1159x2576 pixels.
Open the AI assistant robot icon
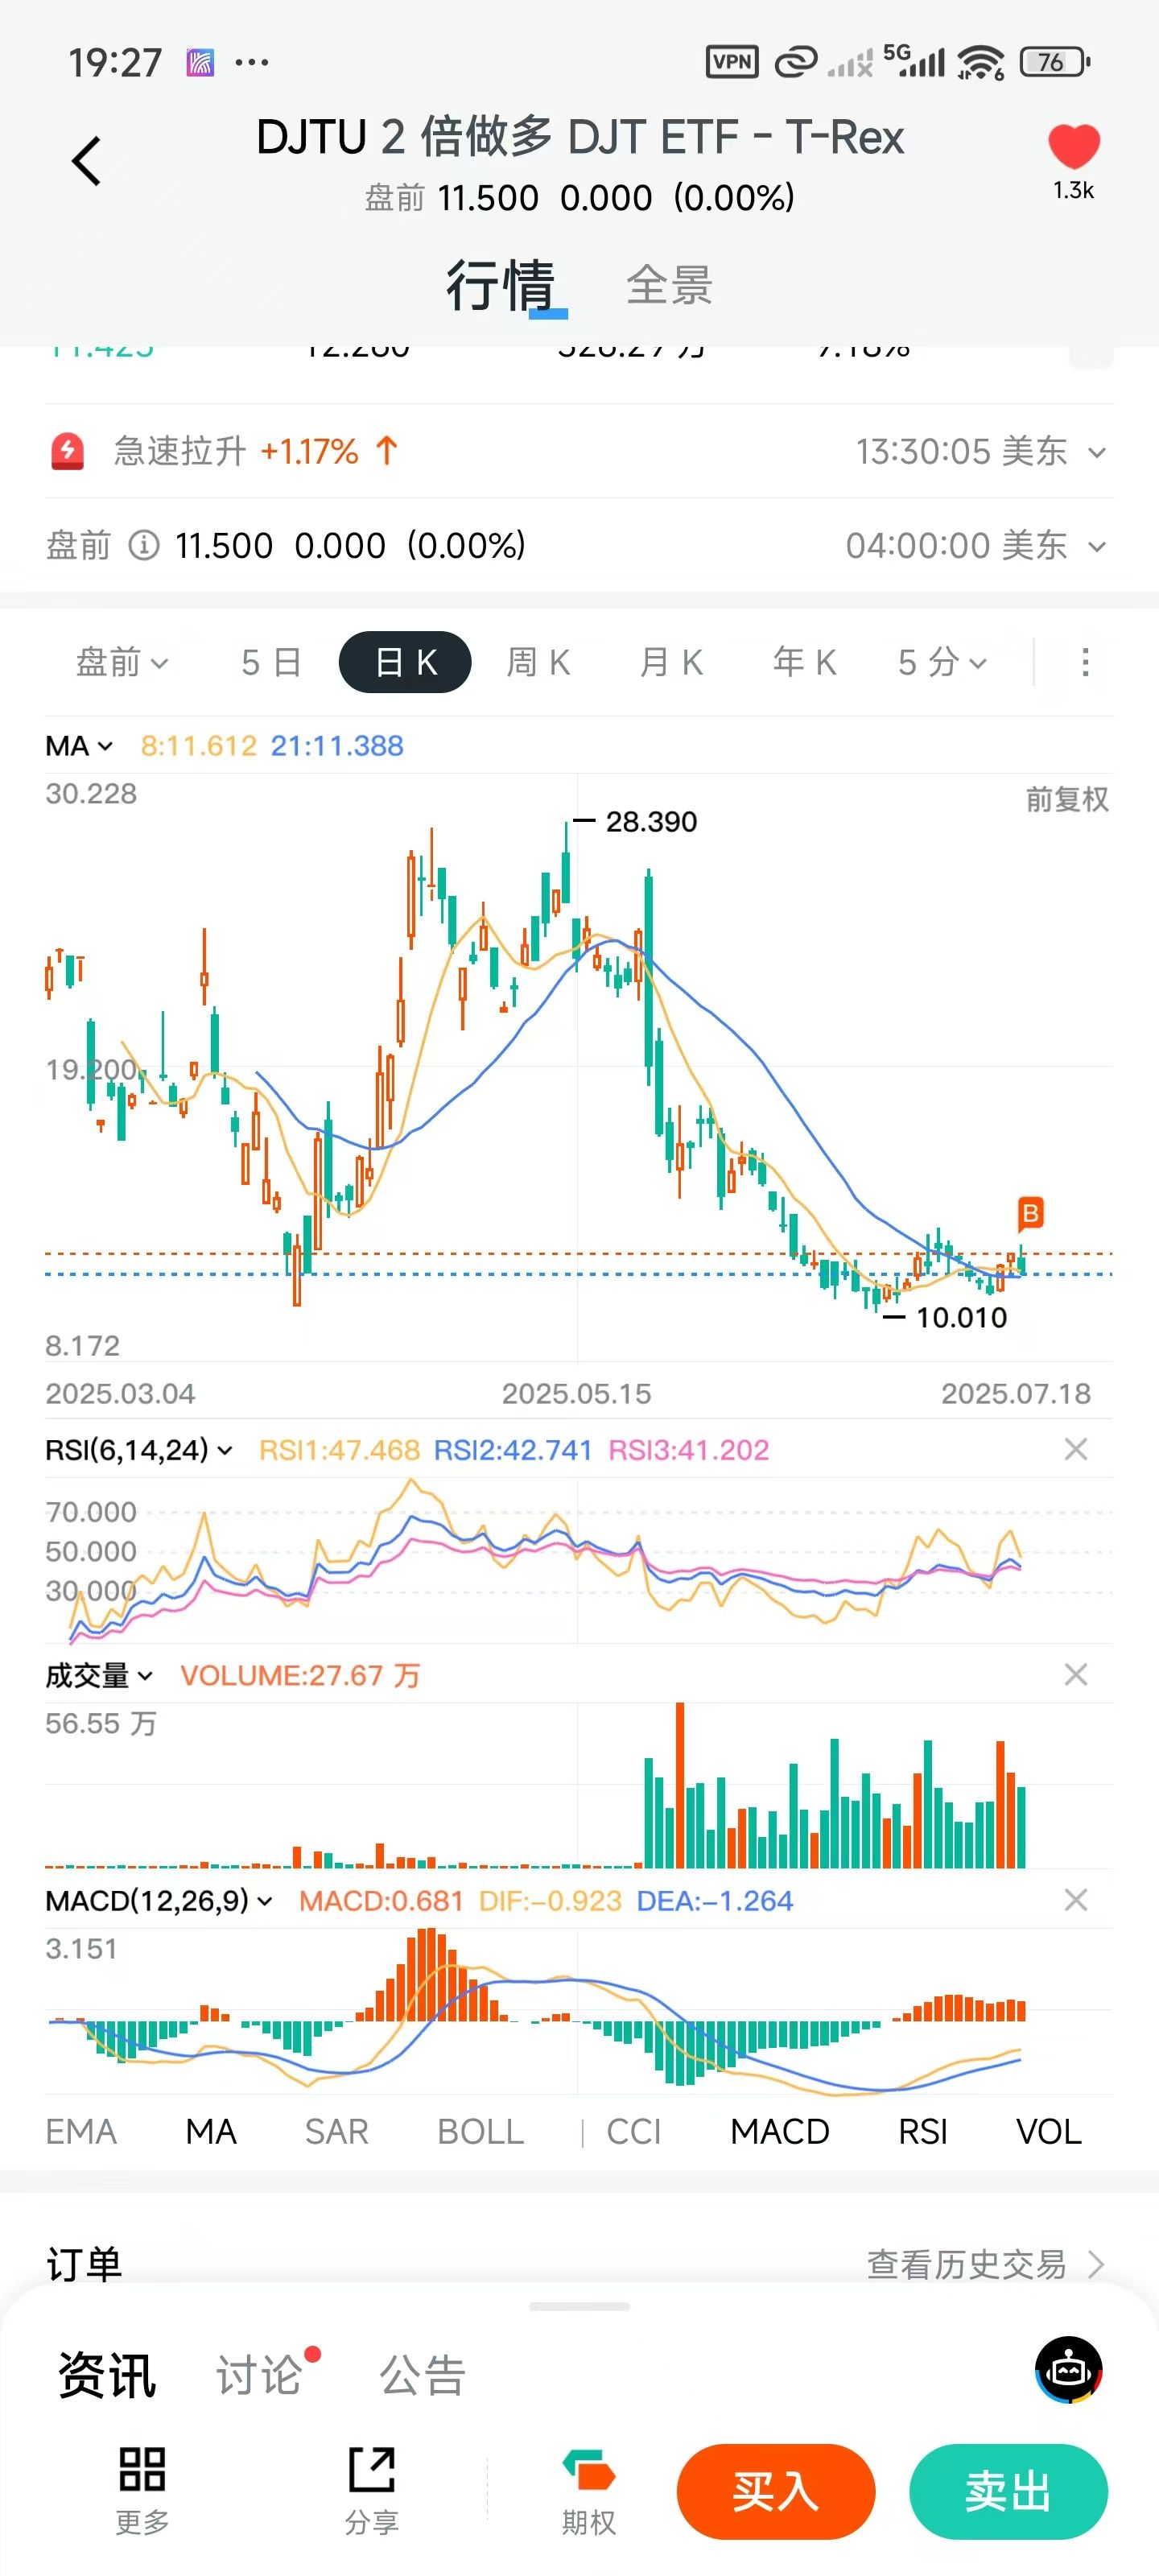pyautogui.click(x=1068, y=2370)
